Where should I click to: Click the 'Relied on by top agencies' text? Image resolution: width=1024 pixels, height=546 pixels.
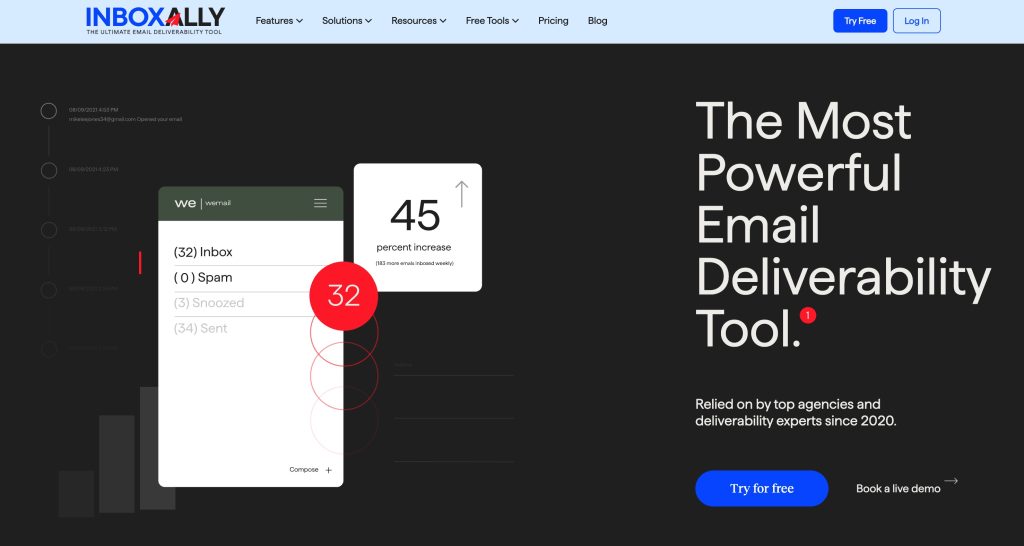pos(795,412)
